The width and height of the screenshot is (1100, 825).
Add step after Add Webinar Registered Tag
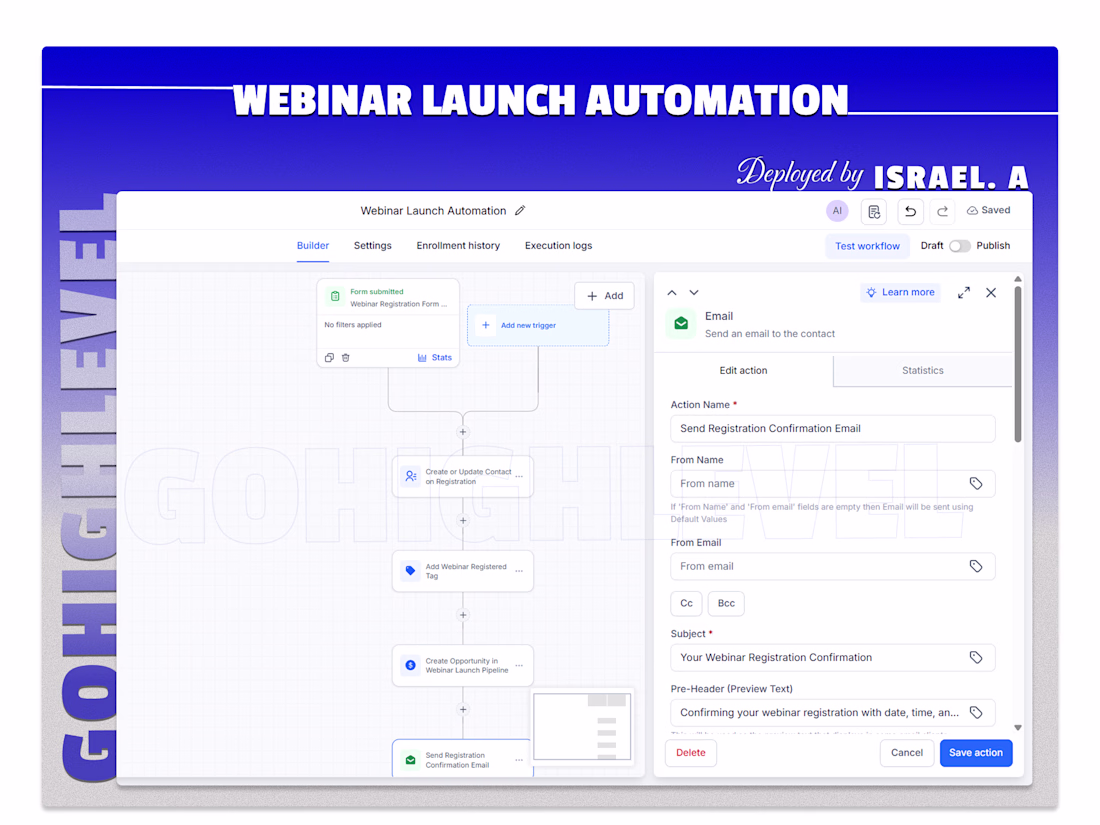462,615
